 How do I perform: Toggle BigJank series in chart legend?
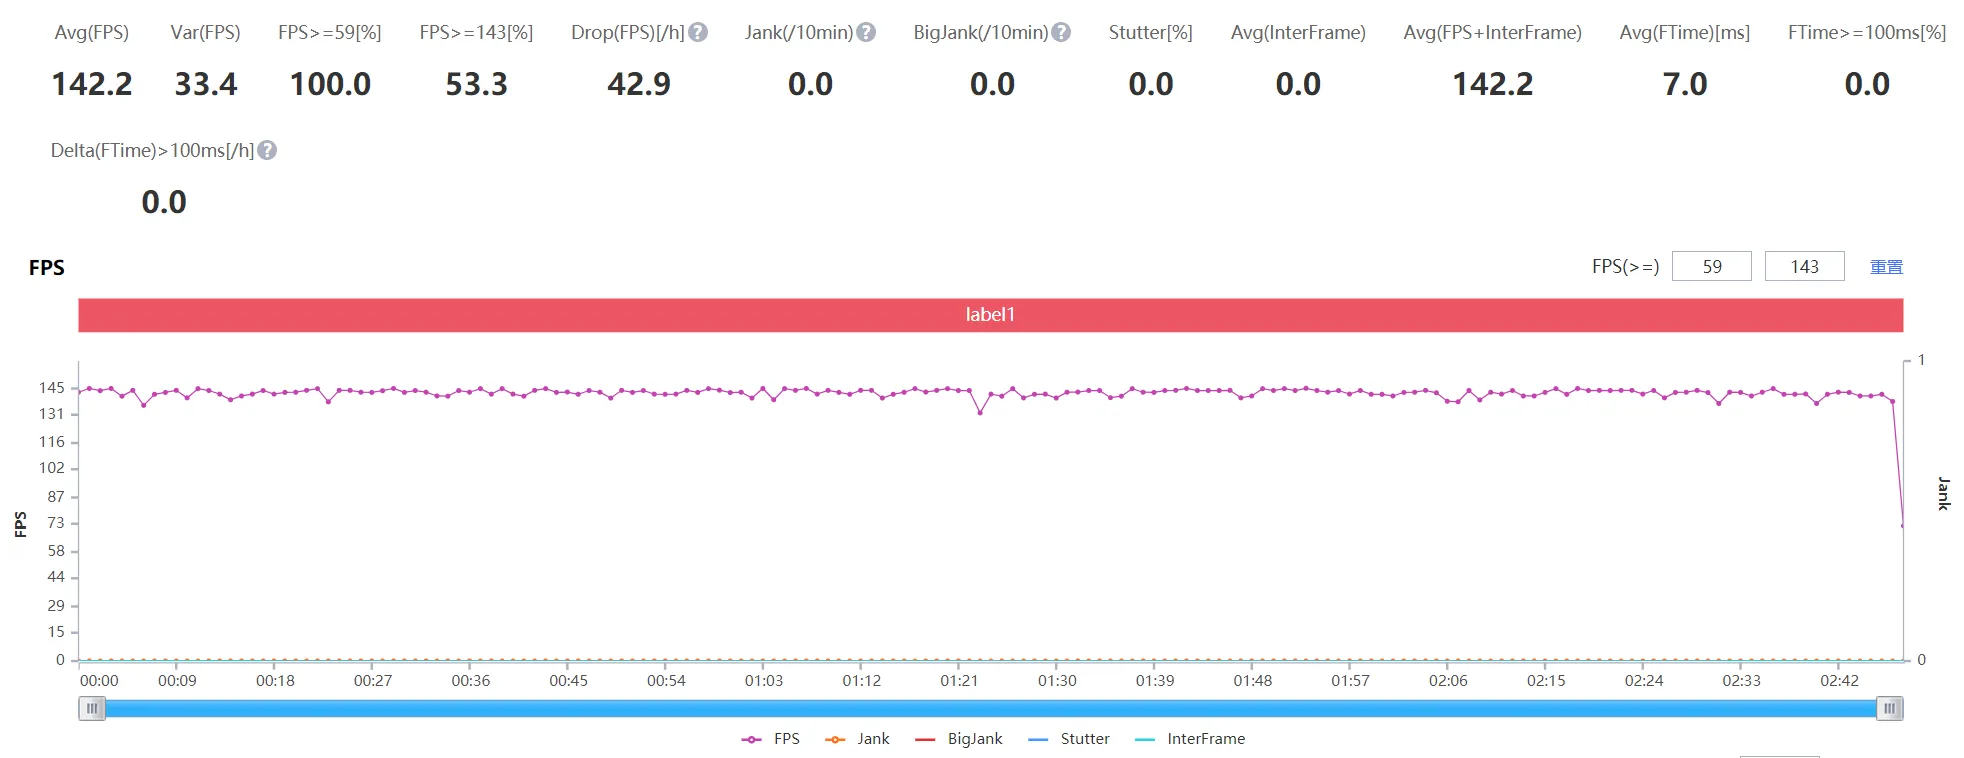(958, 739)
